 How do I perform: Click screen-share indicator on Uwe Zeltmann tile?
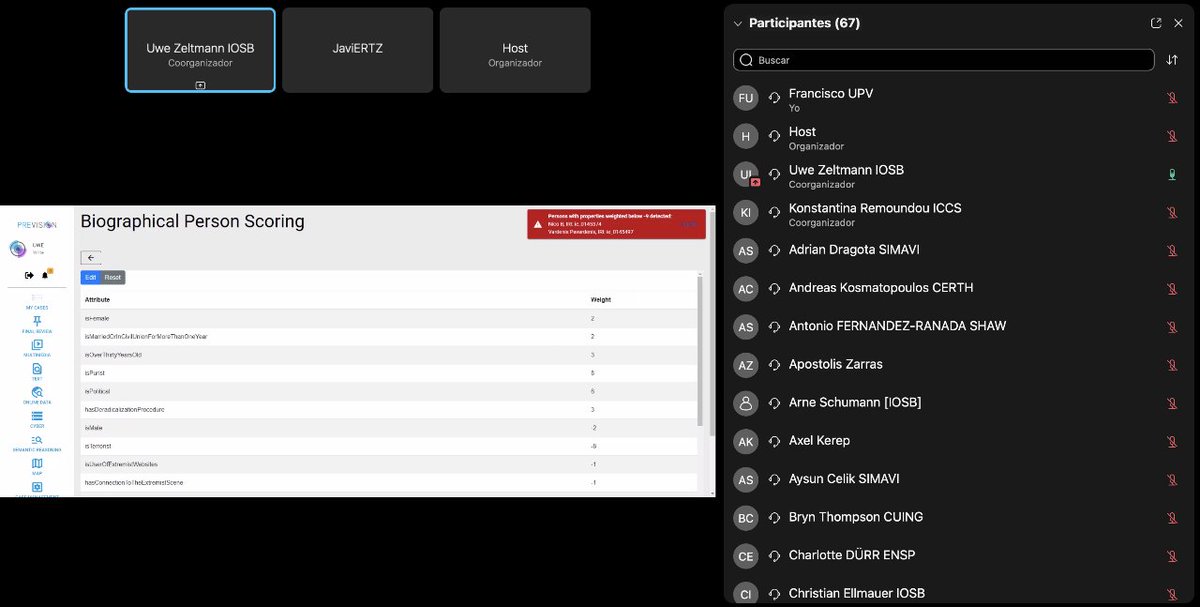200,86
